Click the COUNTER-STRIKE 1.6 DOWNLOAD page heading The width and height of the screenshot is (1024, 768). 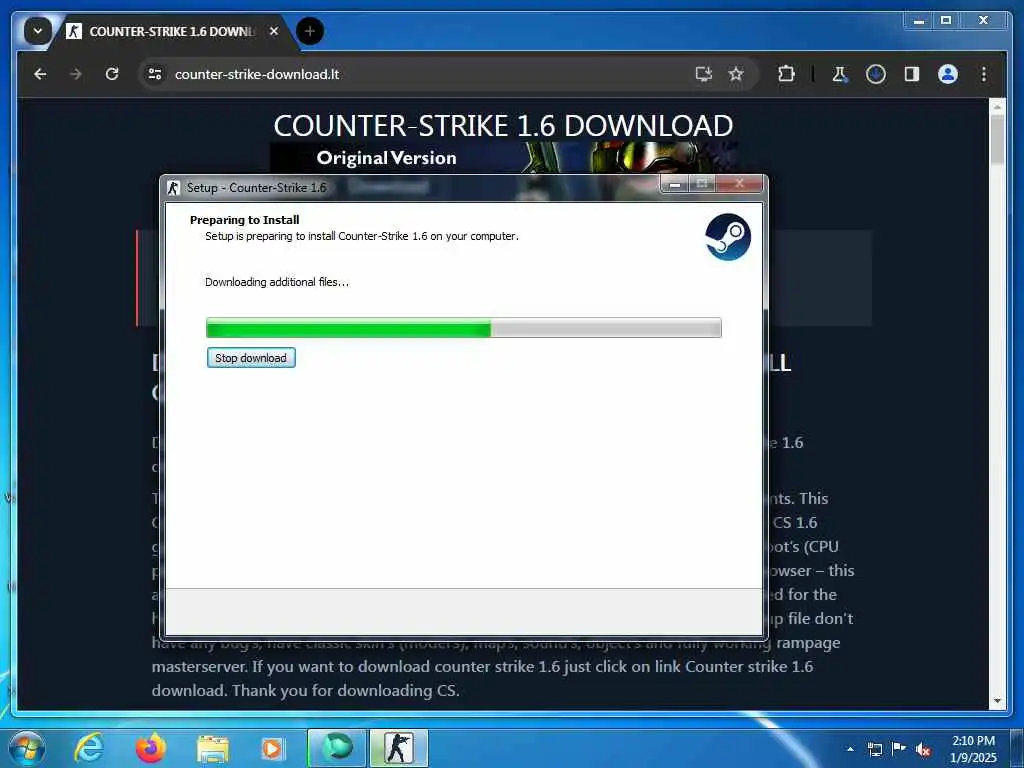click(x=503, y=125)
